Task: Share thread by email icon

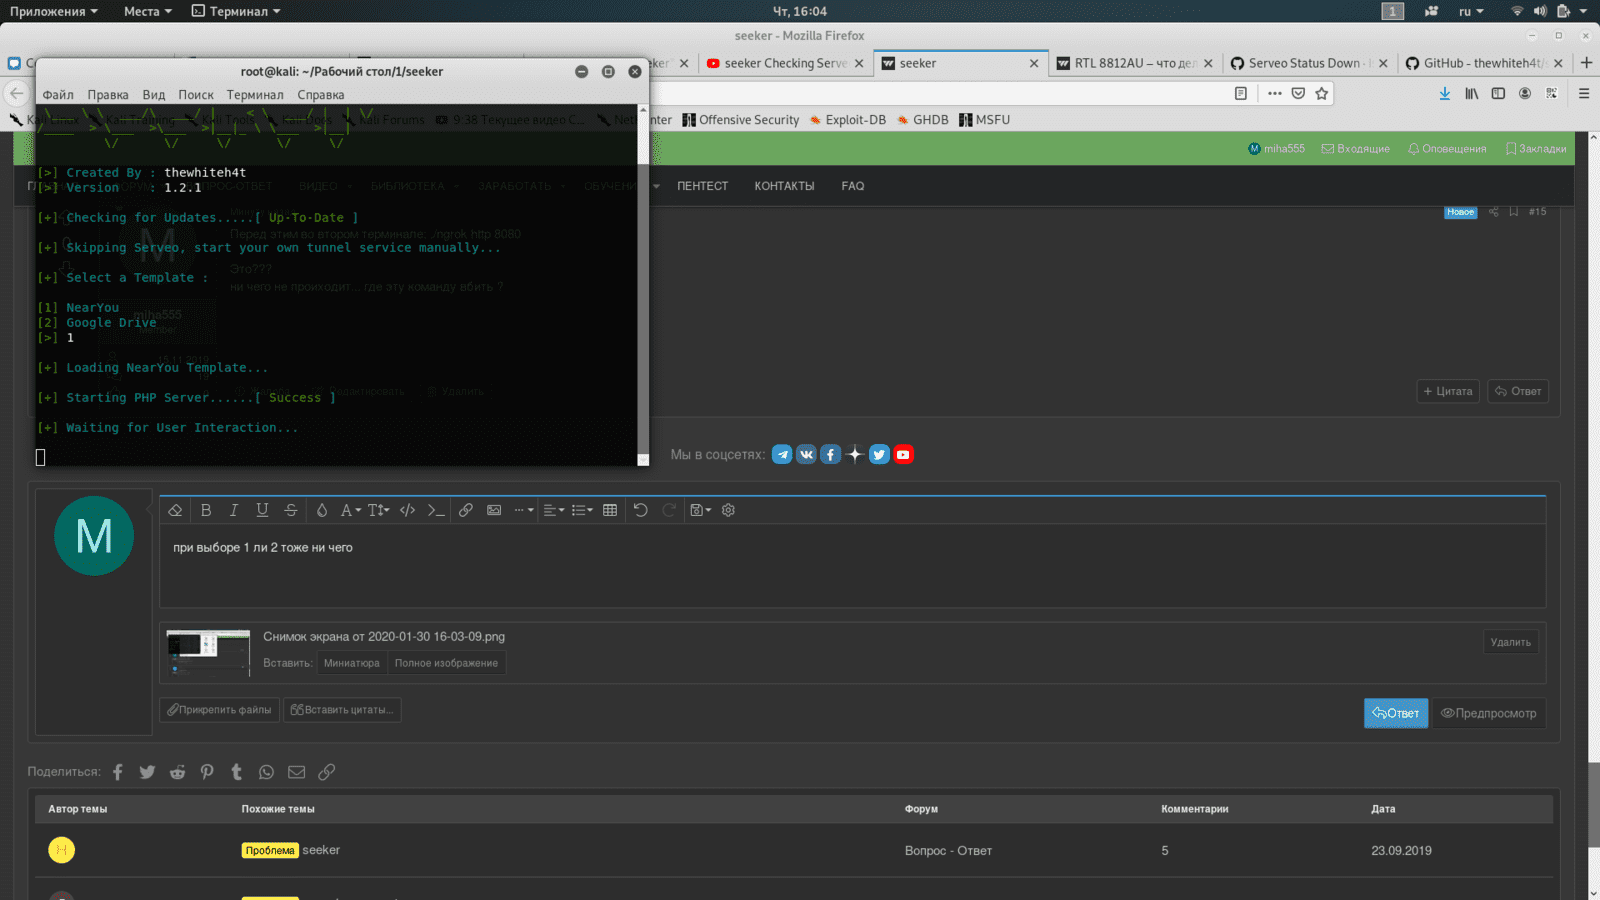Action: coord(297,772)
